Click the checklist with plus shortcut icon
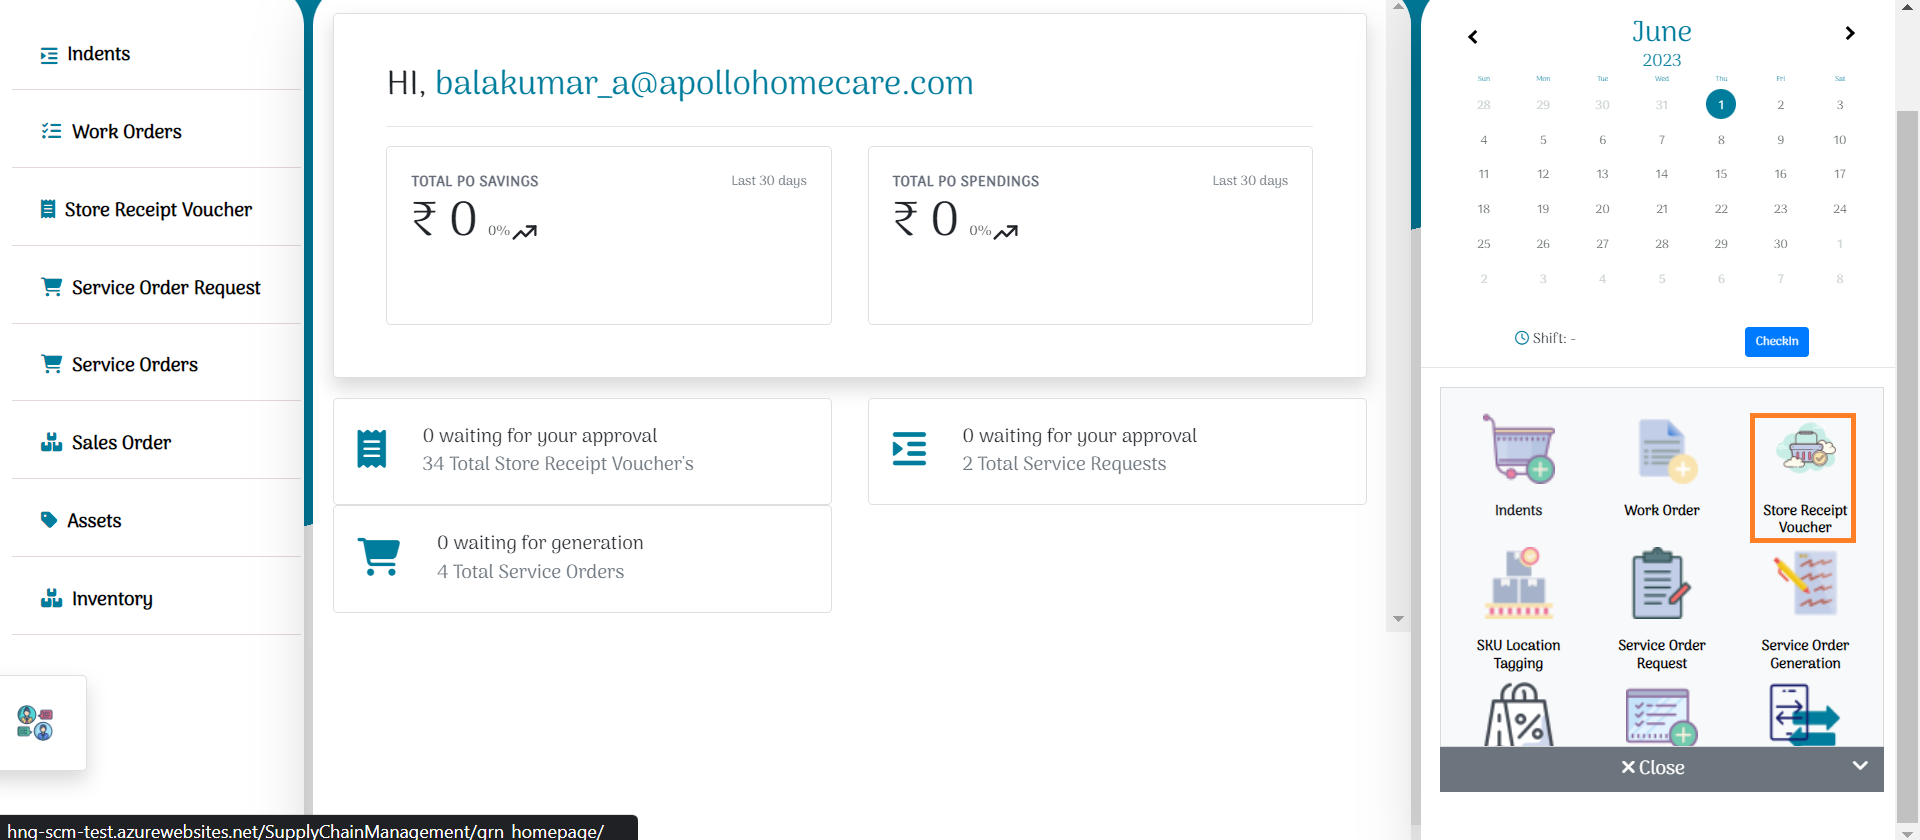Viewport: 1920px width, 840px height. [x=1661, y=716]
